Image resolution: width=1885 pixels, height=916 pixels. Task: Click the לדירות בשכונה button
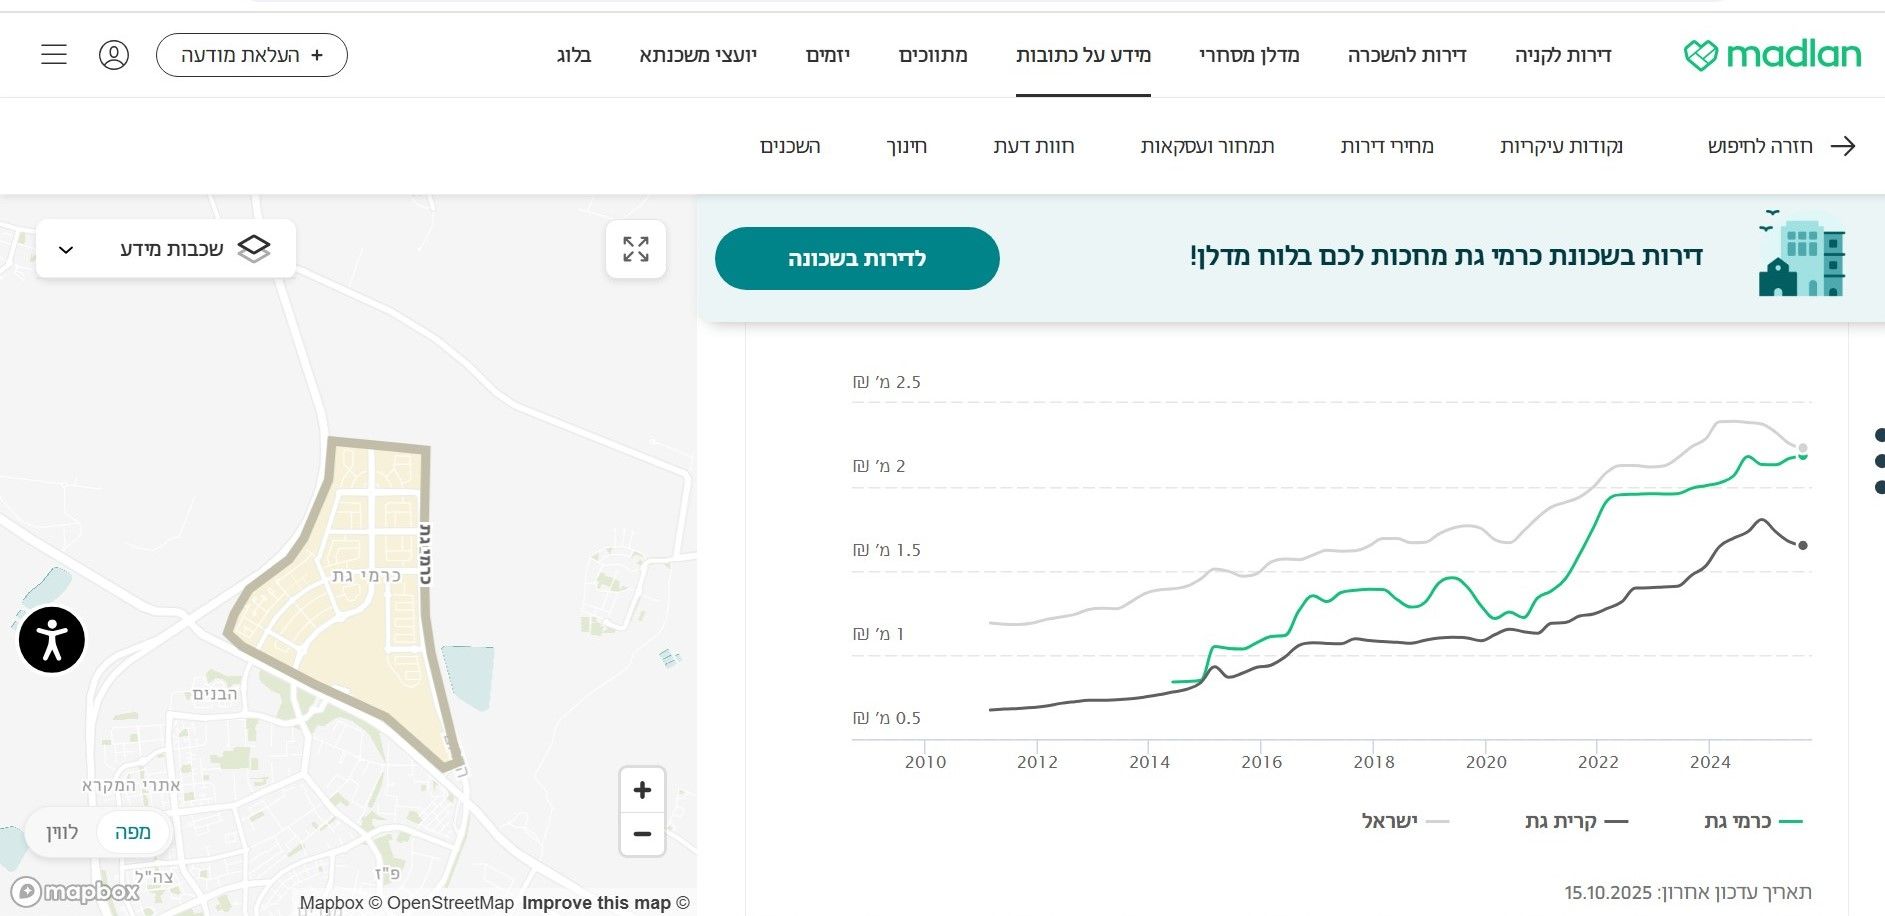click(x=857, y=259)
